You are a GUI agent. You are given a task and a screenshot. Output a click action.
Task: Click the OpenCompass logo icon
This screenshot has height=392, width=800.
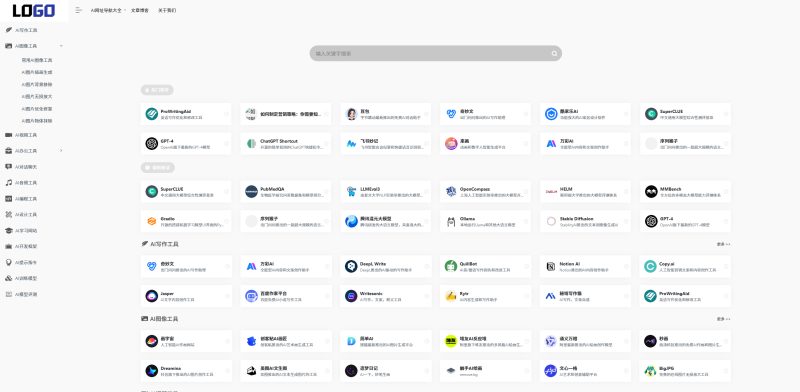click(x=451, y=191)
